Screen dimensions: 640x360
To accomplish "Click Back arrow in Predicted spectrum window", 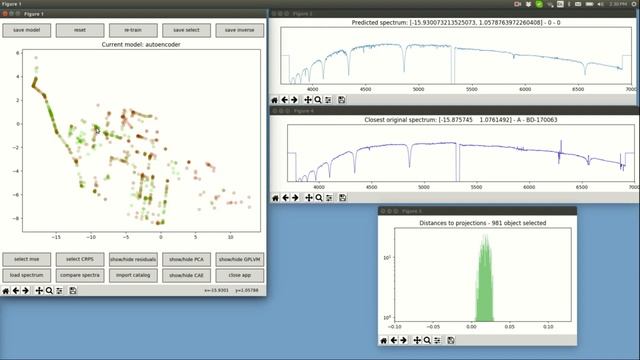I will pyautogui.click(x=284, y=100).
